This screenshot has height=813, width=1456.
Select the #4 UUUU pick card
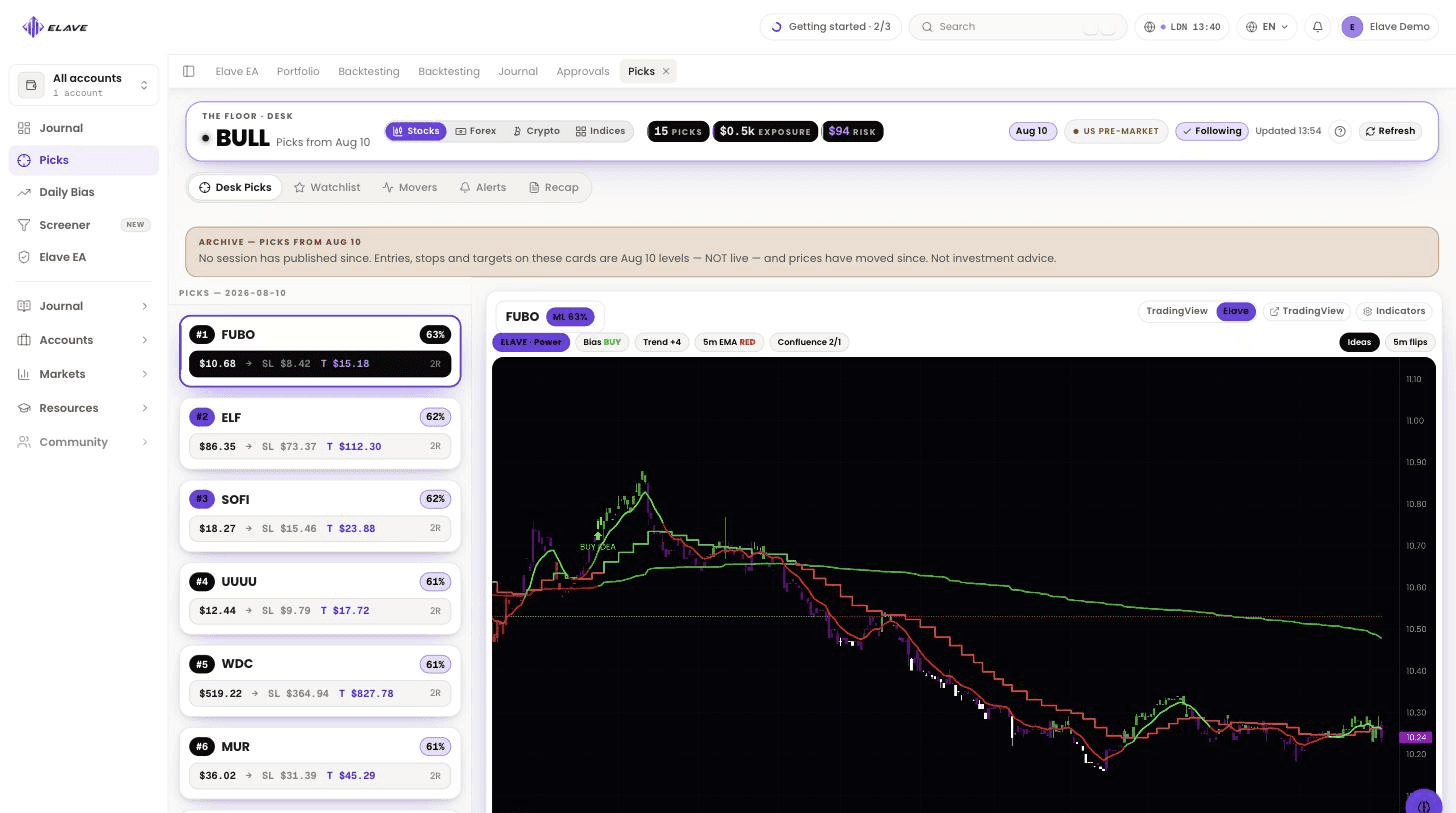tap(320, 598)
